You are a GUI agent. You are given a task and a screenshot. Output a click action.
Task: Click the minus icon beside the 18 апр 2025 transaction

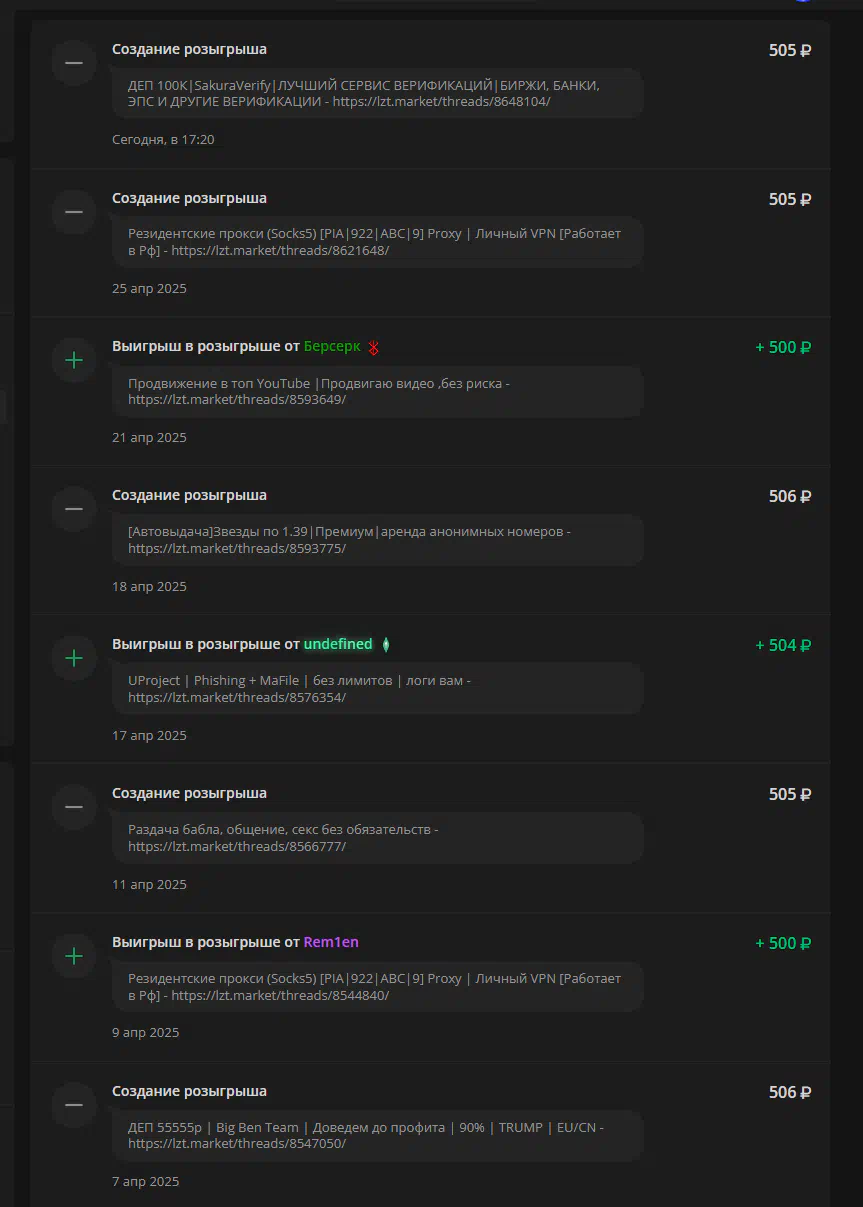(74, 509)
